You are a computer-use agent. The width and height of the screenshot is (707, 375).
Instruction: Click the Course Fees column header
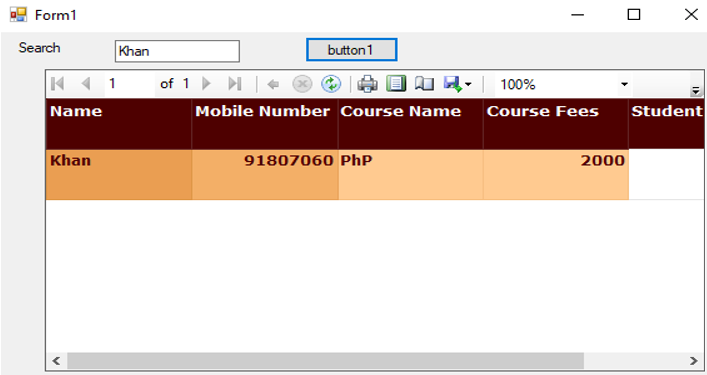(556, 124)
